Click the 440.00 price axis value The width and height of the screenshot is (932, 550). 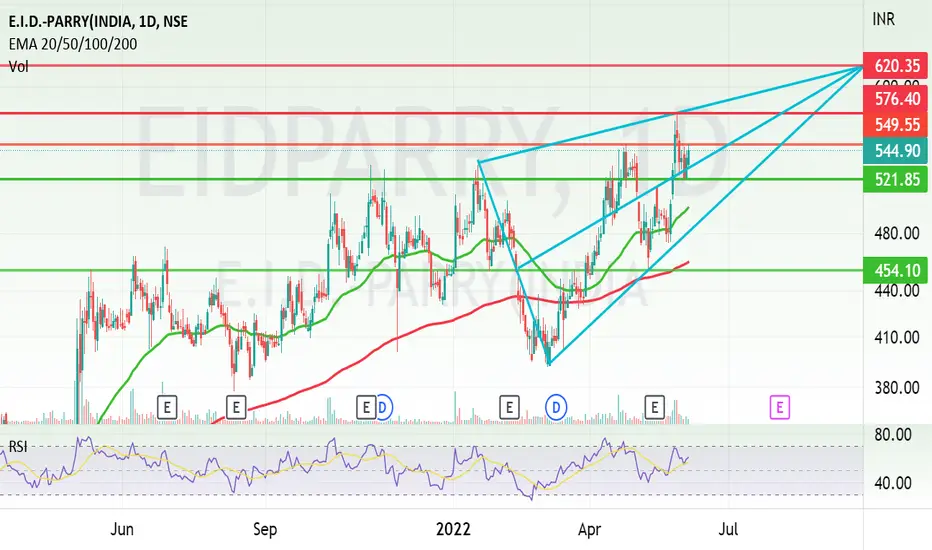(x=897, y=290)
